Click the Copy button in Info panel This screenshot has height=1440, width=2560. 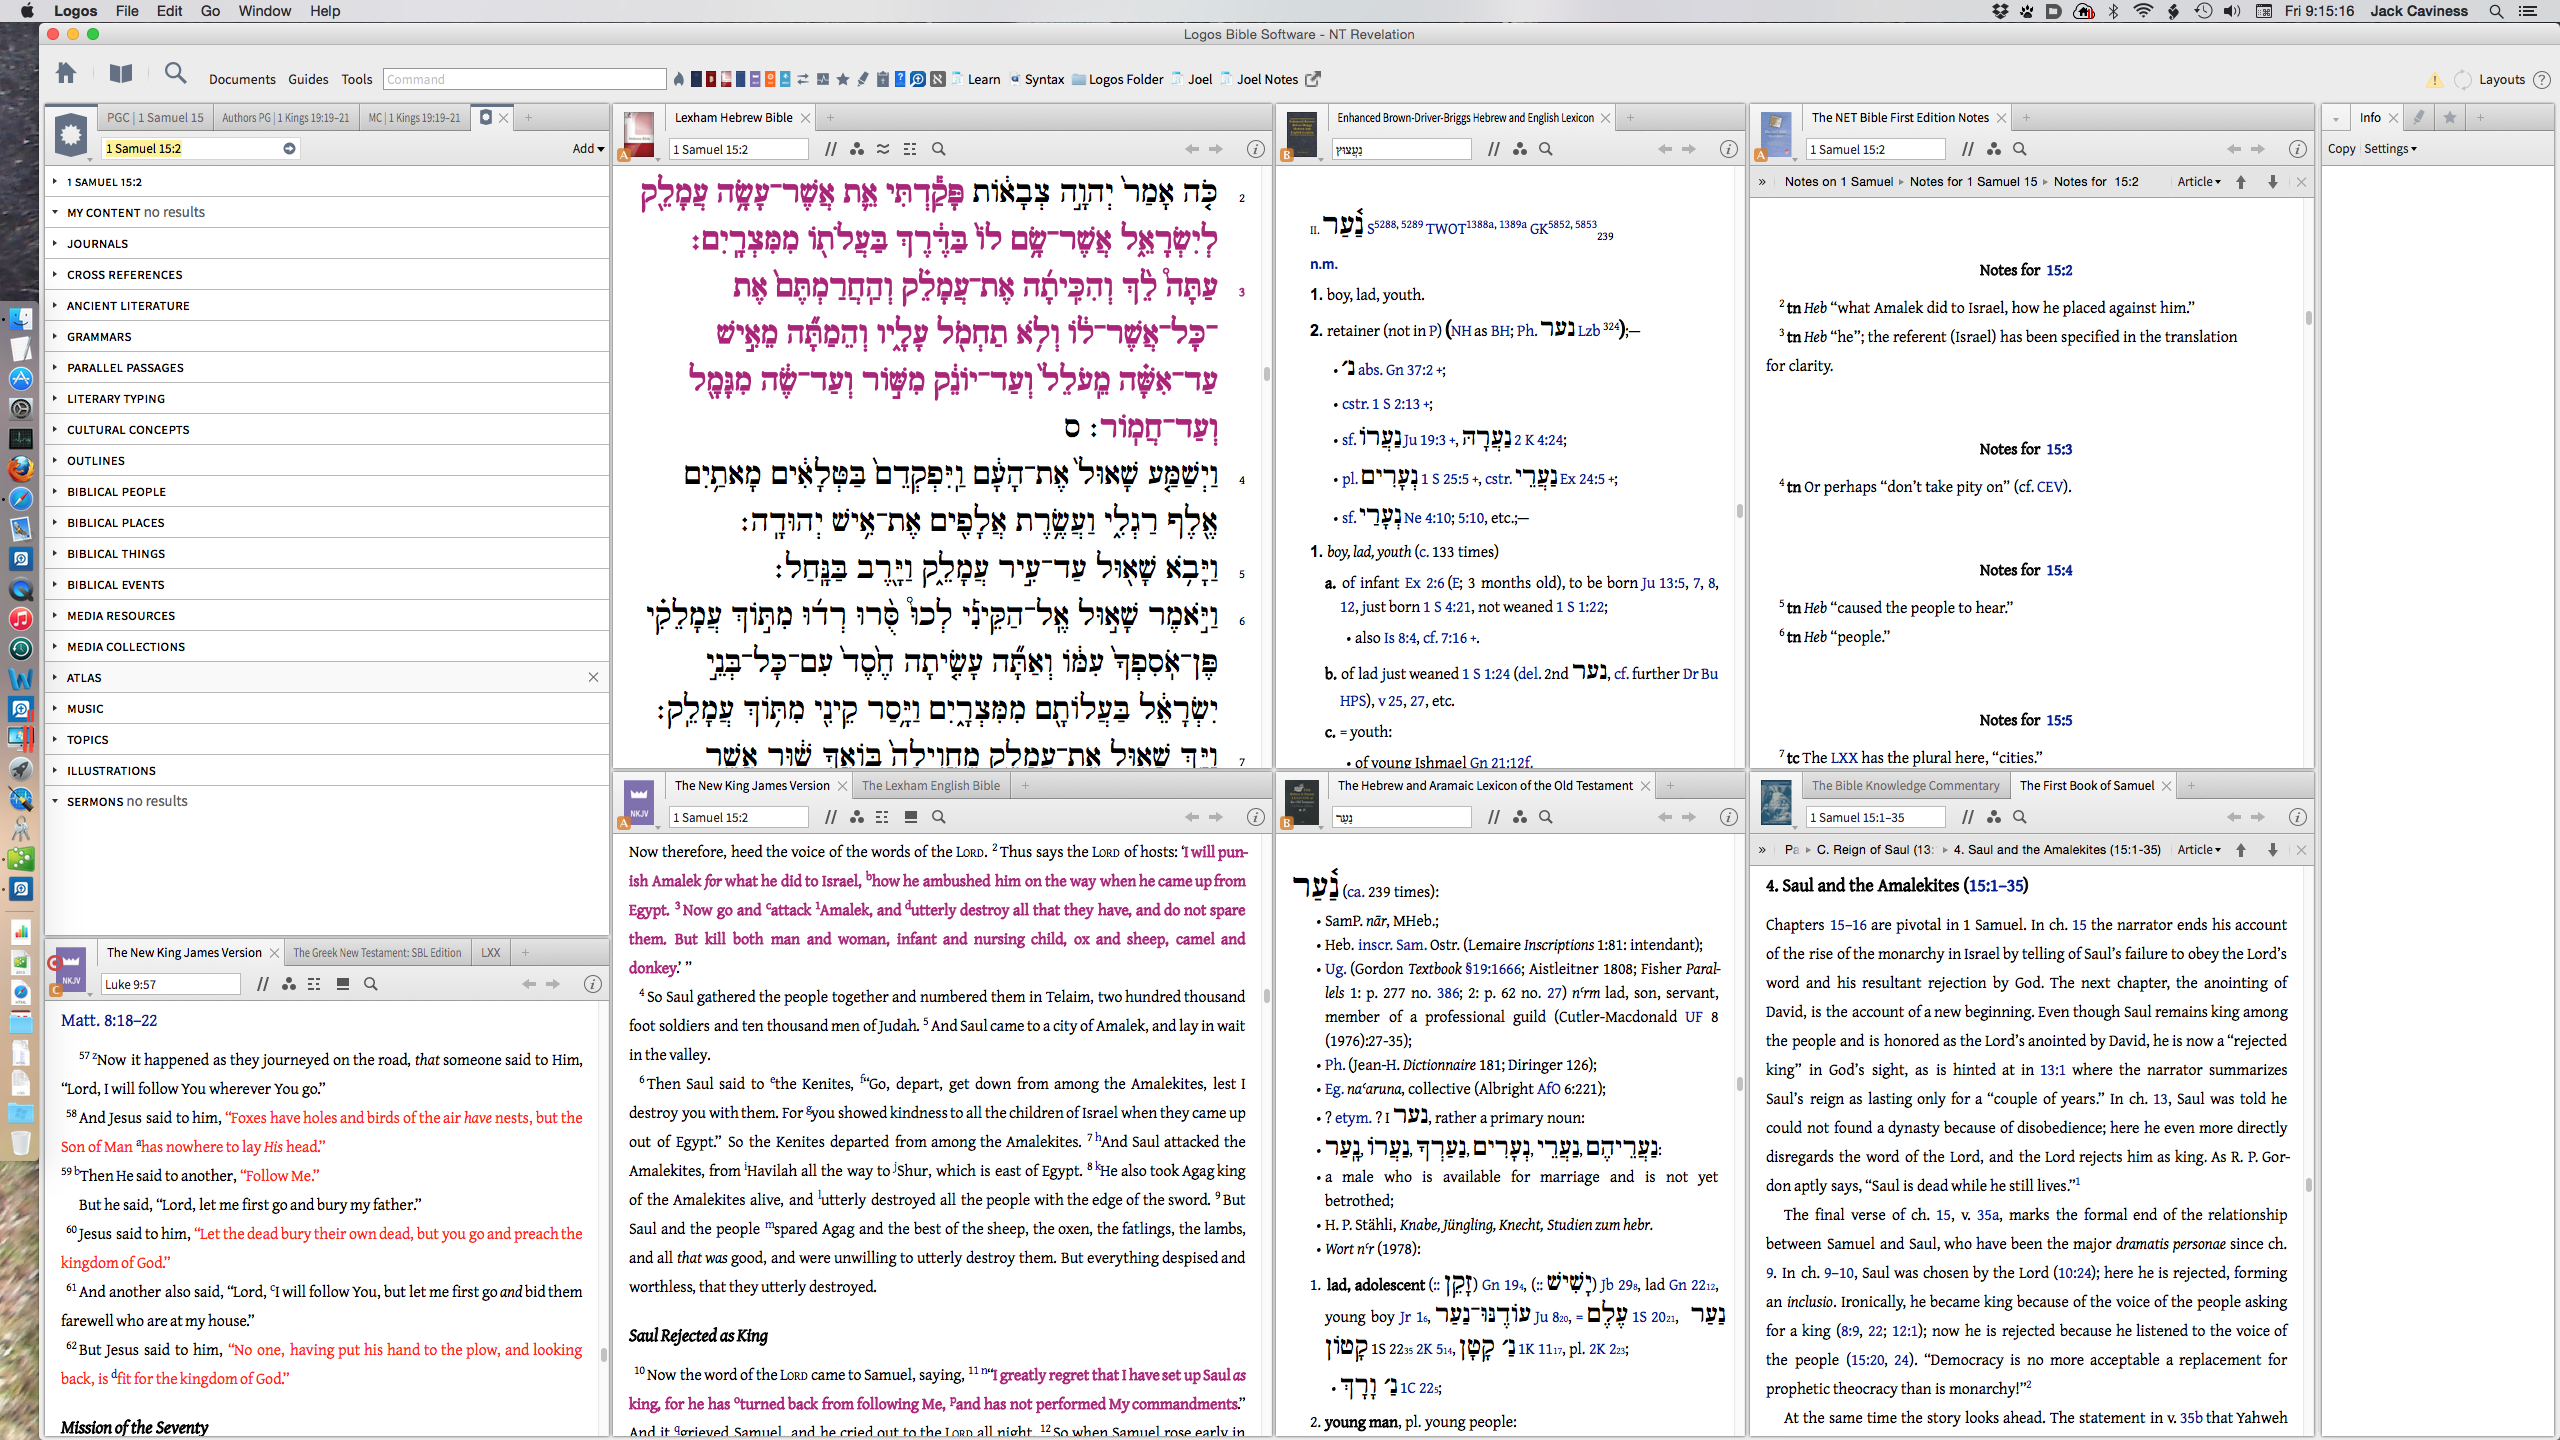point(2341,148)
